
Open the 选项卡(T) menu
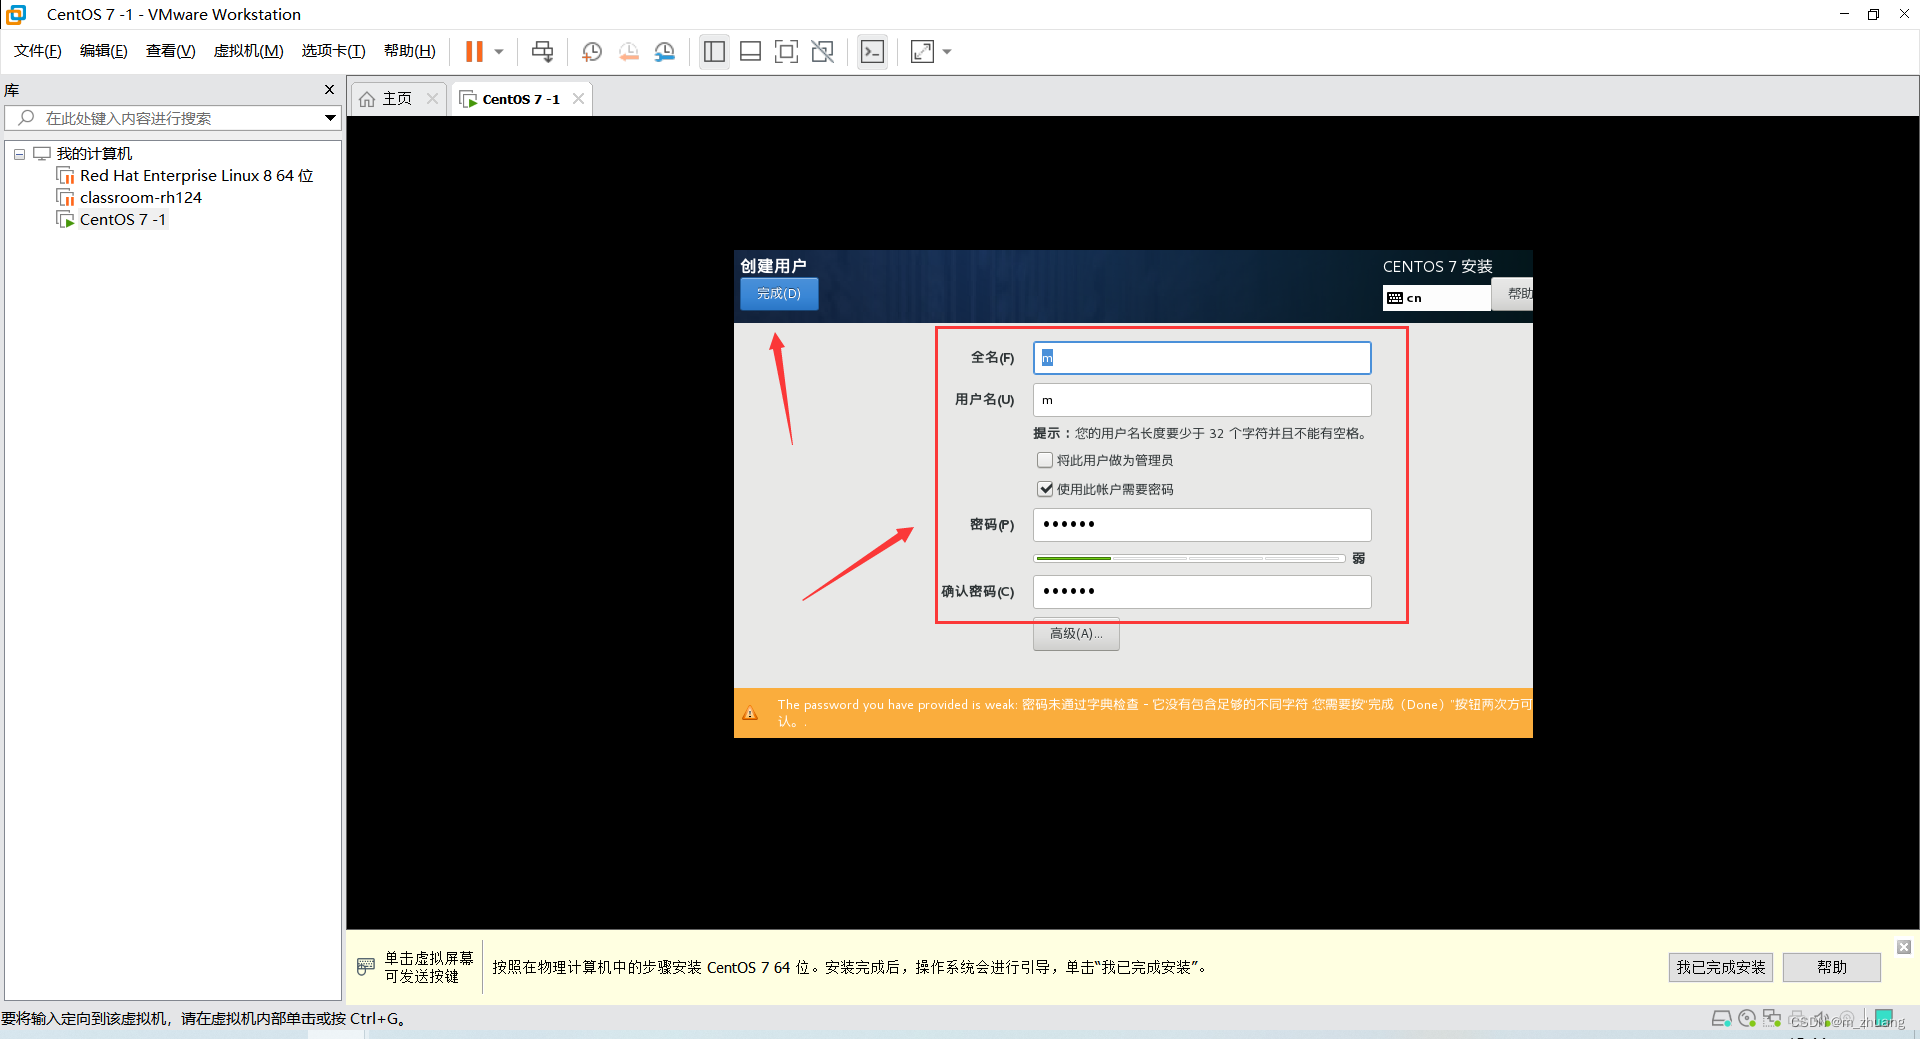333,51
